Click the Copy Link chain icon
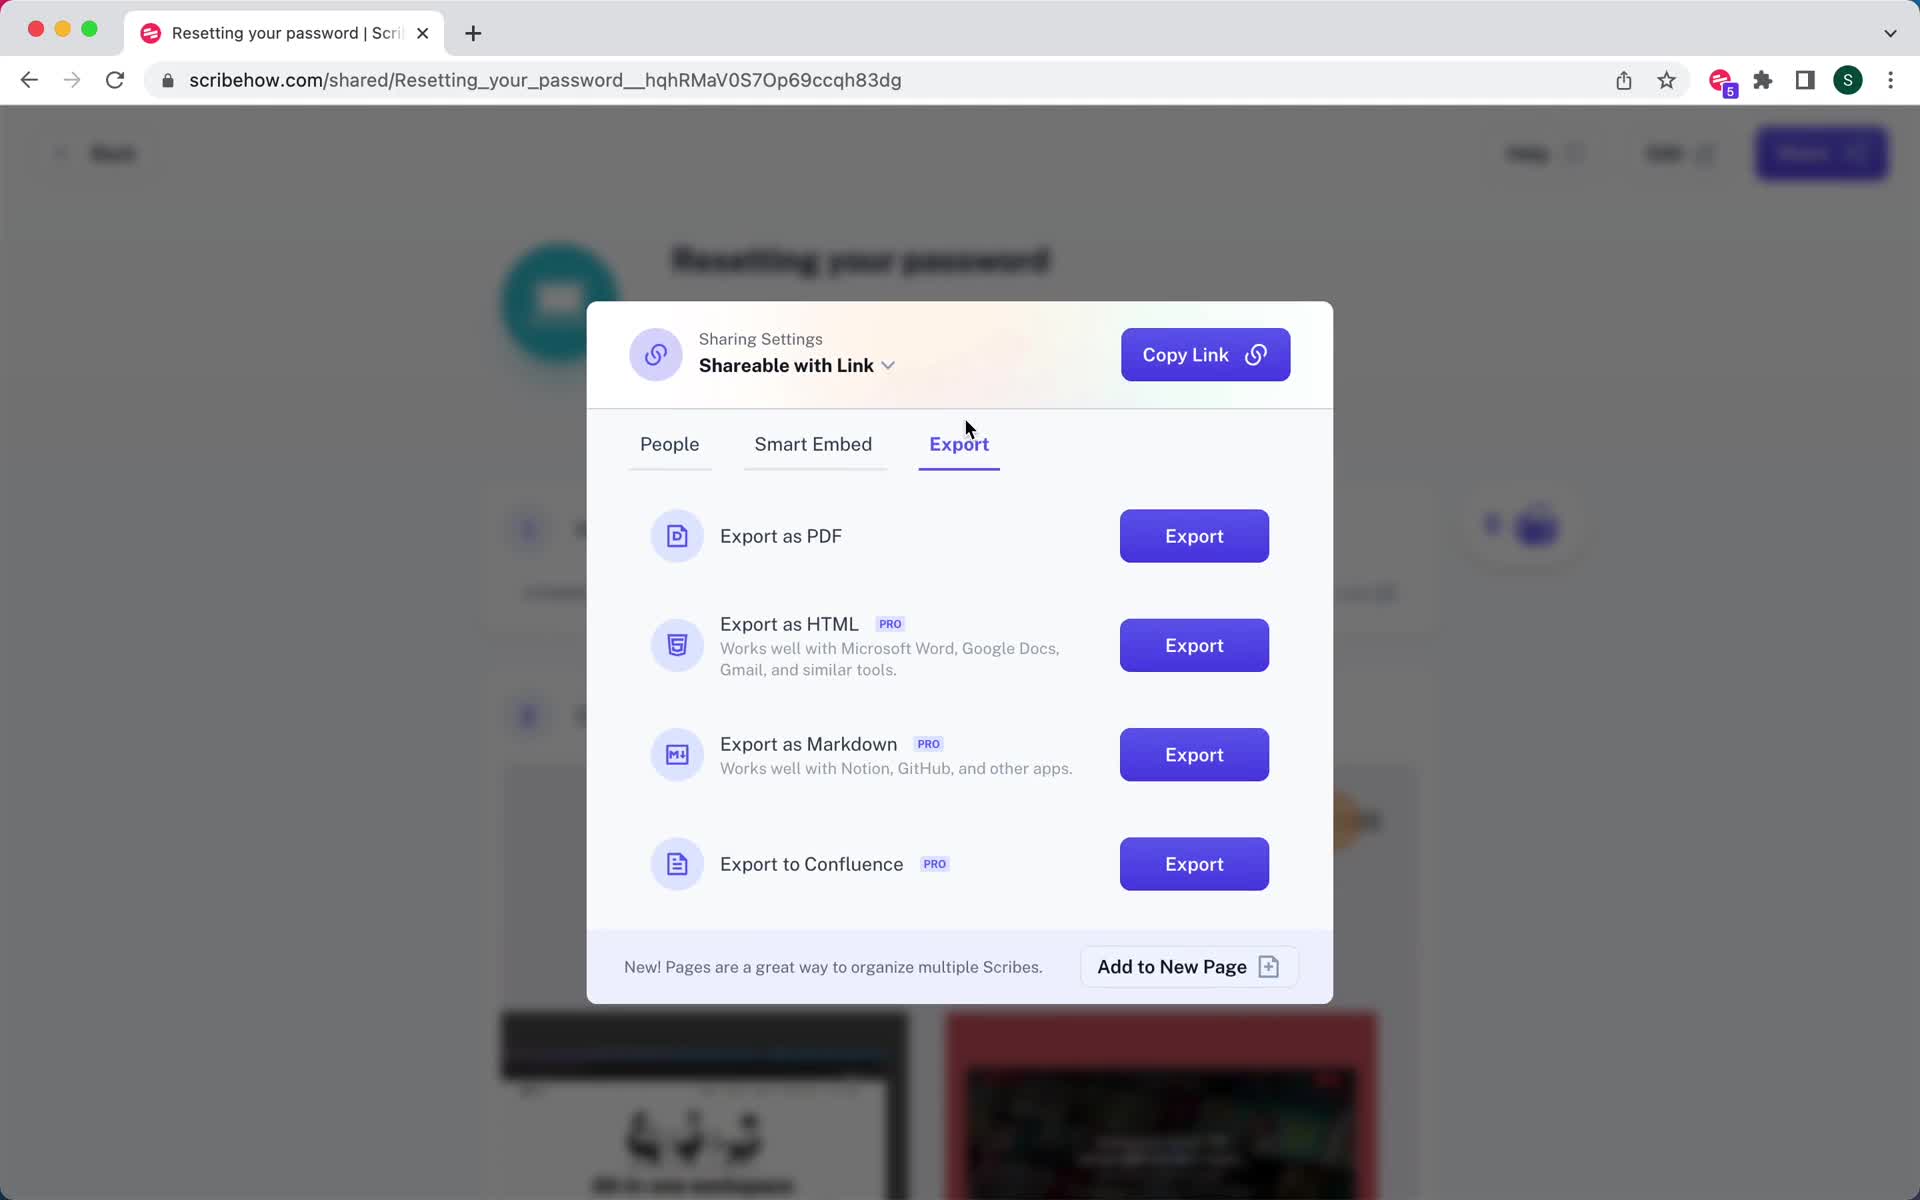1920x1200 pixels. click(x=1255, y=355)
